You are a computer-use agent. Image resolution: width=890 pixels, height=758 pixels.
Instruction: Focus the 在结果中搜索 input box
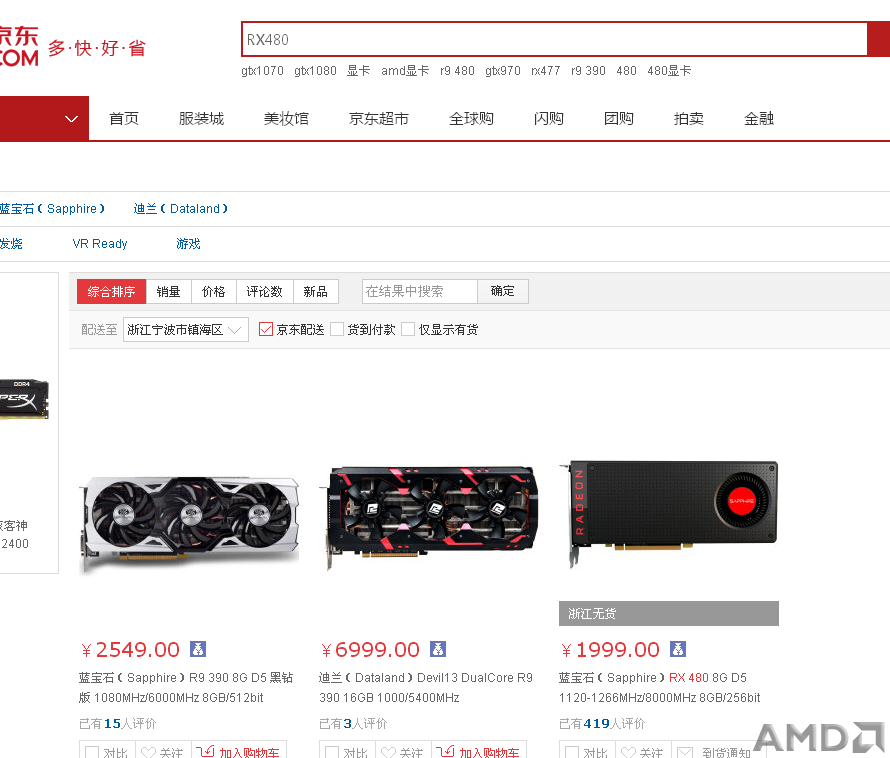[x=419, y=291]
